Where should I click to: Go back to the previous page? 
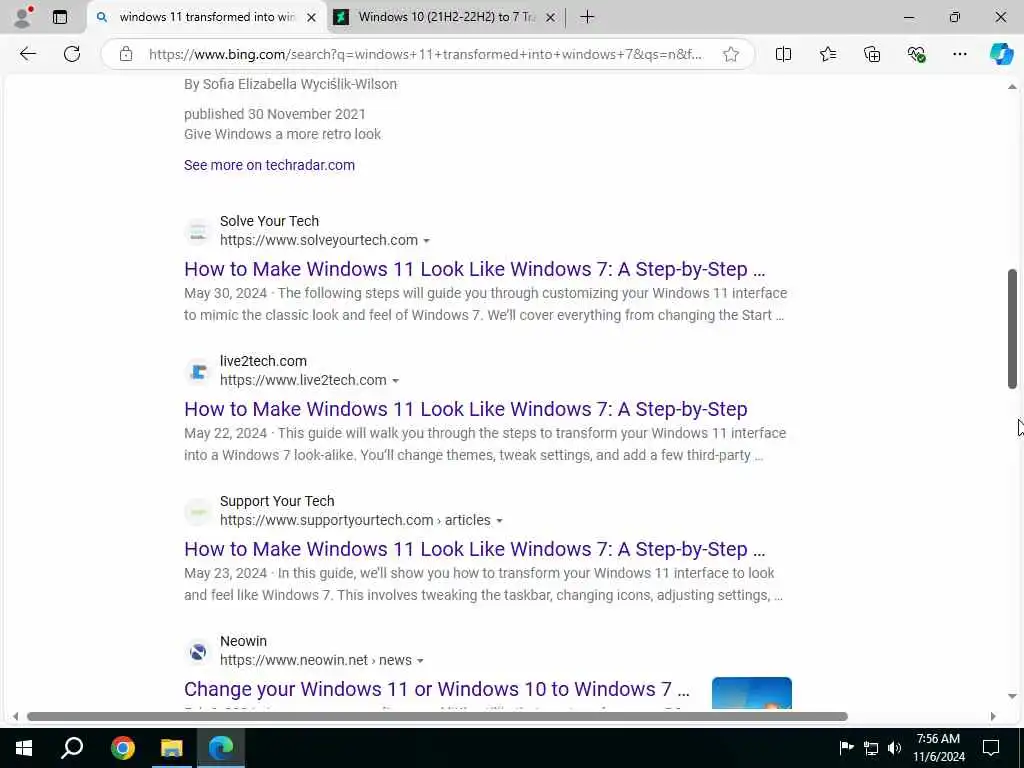coord(28,54)
